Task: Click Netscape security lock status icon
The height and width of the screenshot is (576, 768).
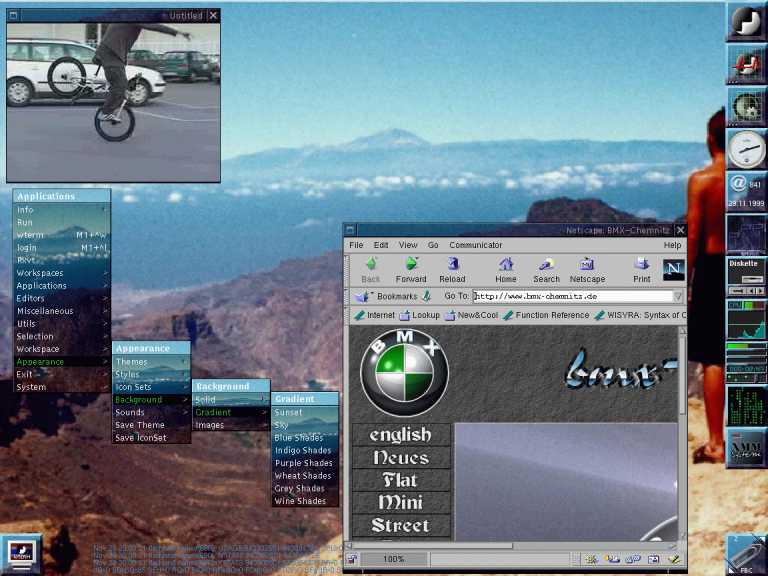Action: (x=352, y=559)
